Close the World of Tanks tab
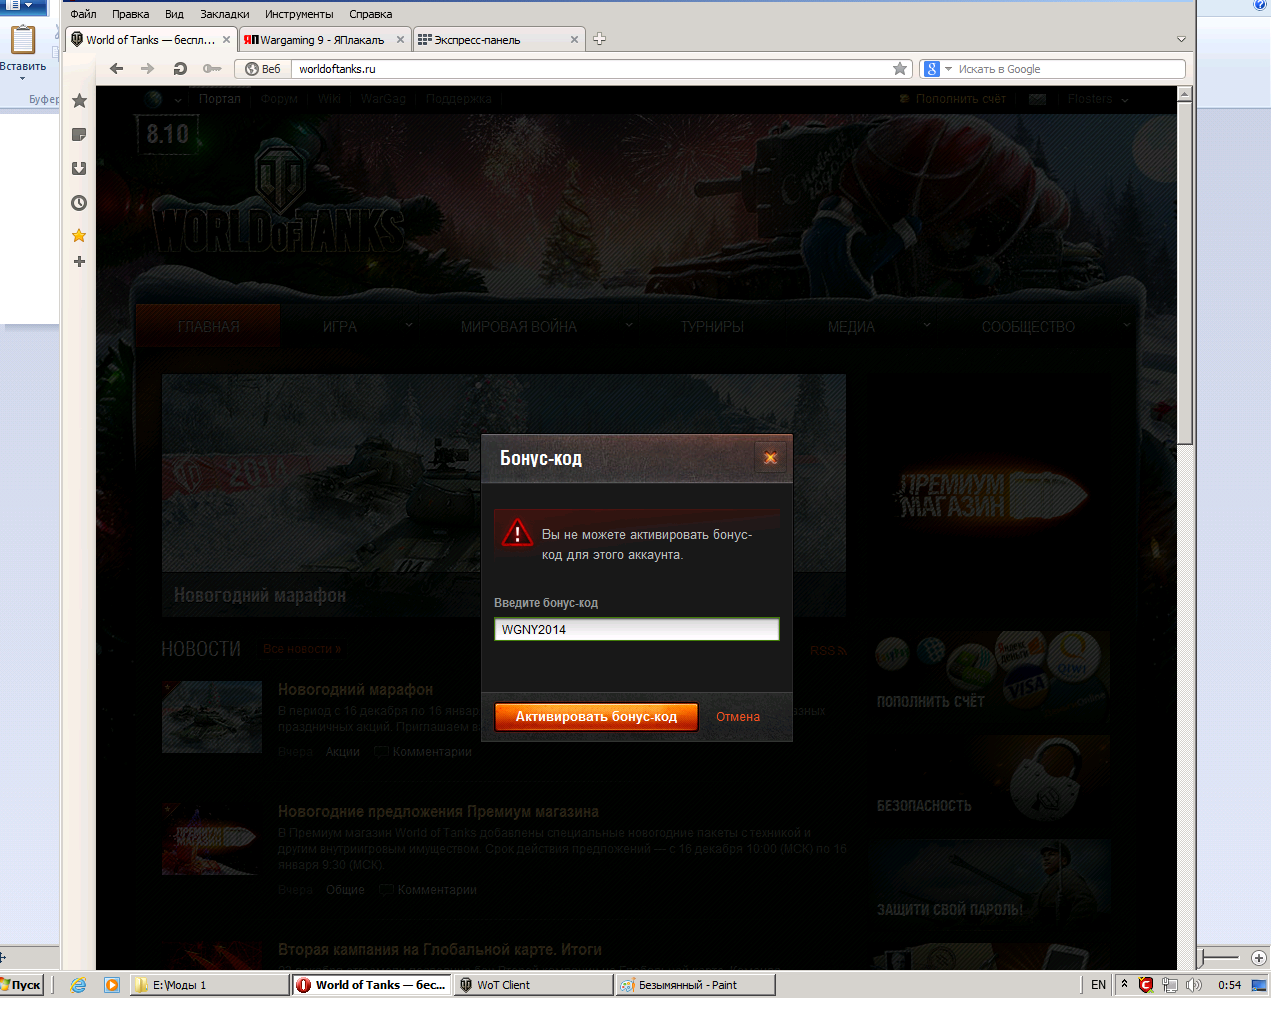The image size is (1280, 1024). (x=226, y=40)
